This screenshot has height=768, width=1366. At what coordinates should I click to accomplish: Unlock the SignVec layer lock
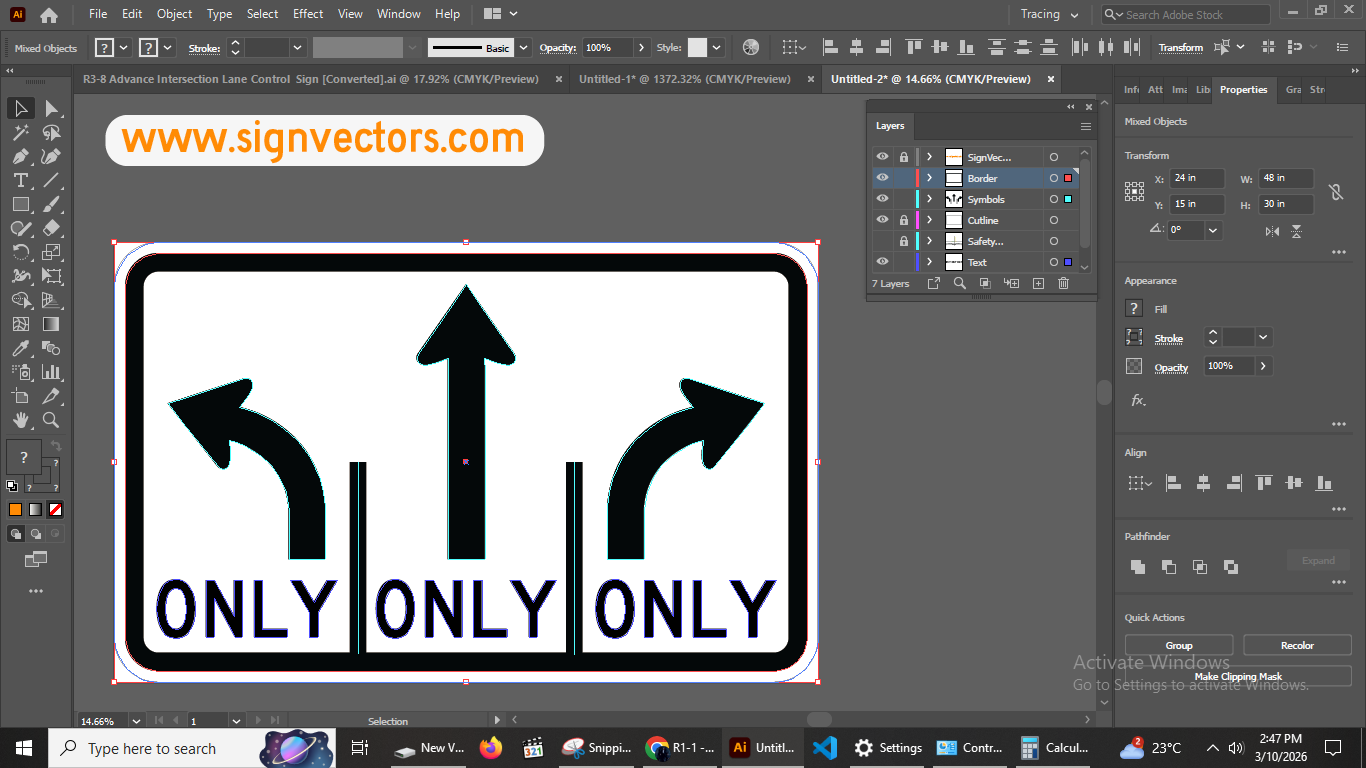[904, 157]
